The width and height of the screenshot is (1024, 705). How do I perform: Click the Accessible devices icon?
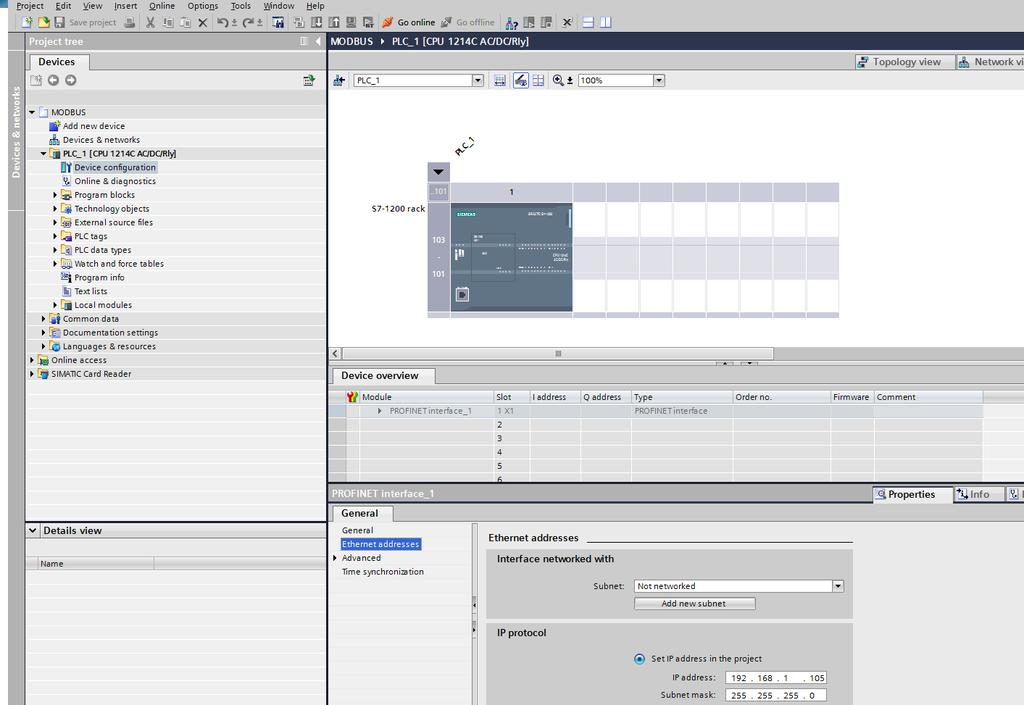pyautogui.click(x=511, y=22)
